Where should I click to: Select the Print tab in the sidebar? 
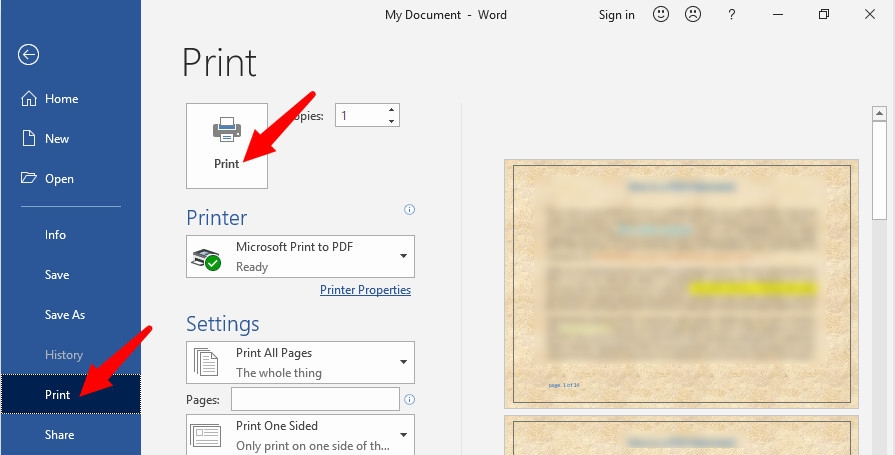click(70, 394)
